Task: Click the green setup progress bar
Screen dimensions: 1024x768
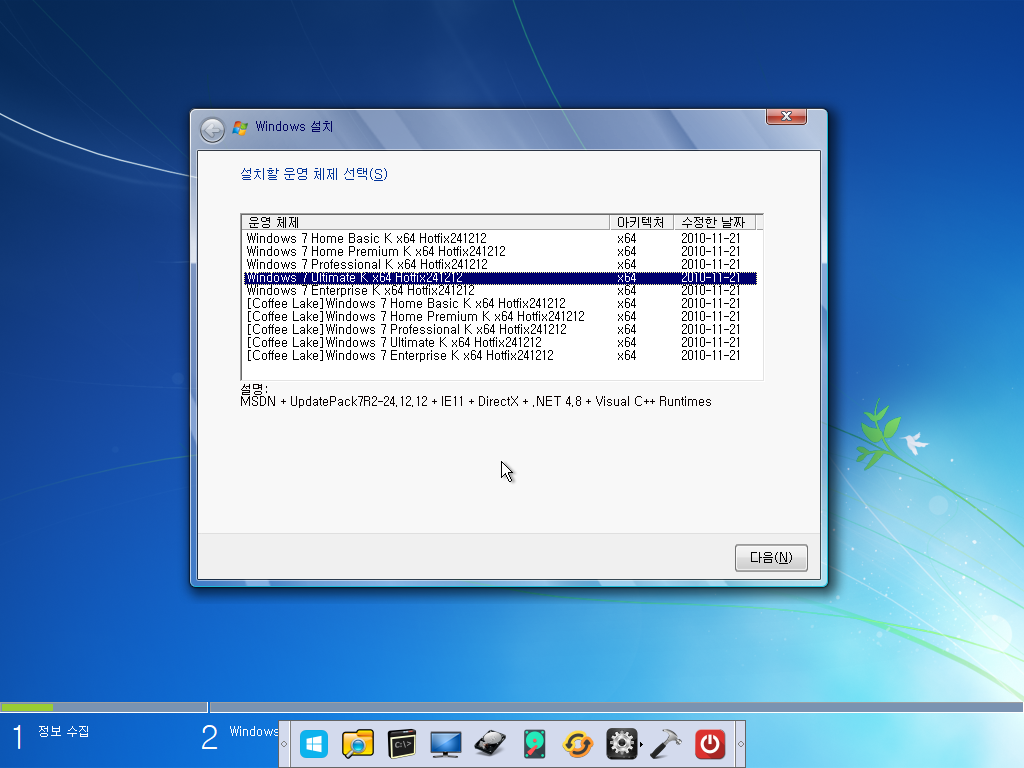Action: [x=27, y=707]
